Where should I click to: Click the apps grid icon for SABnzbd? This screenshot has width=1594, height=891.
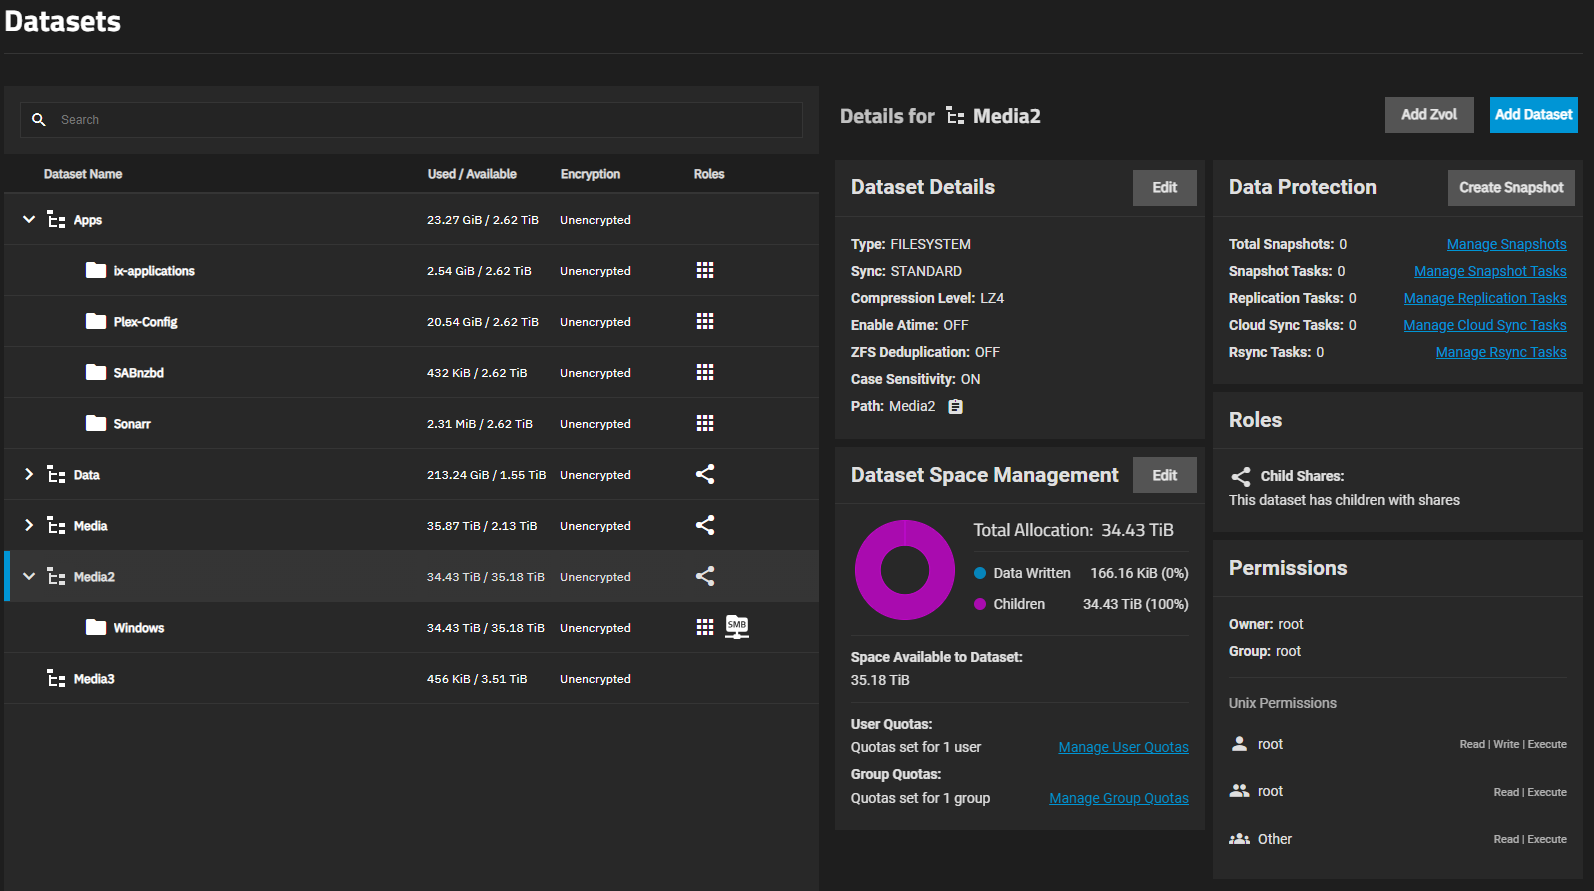coord(705,372)
